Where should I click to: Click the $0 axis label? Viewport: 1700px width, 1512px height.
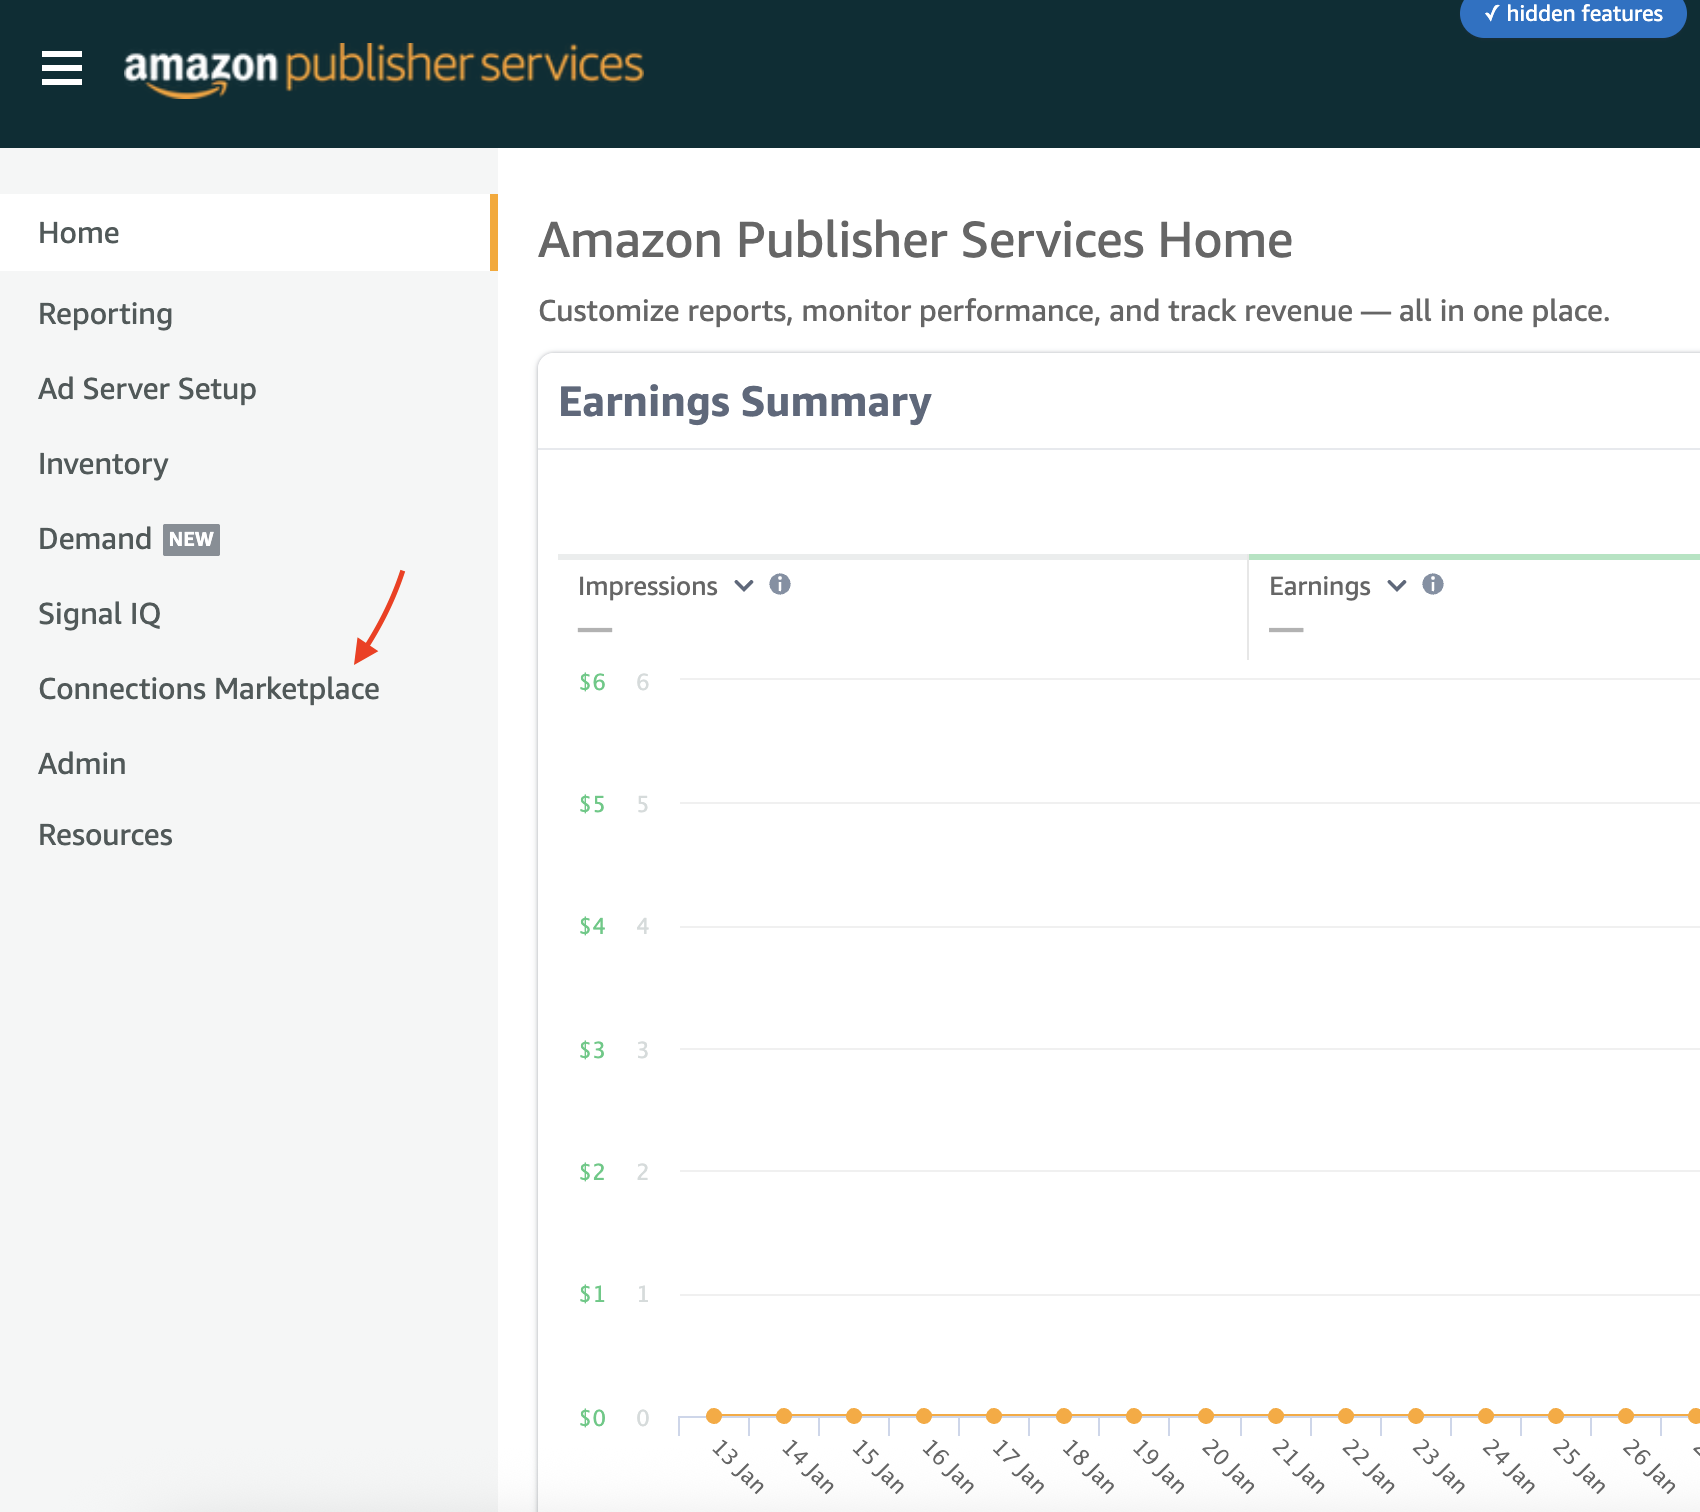(x=592, y=1418)
